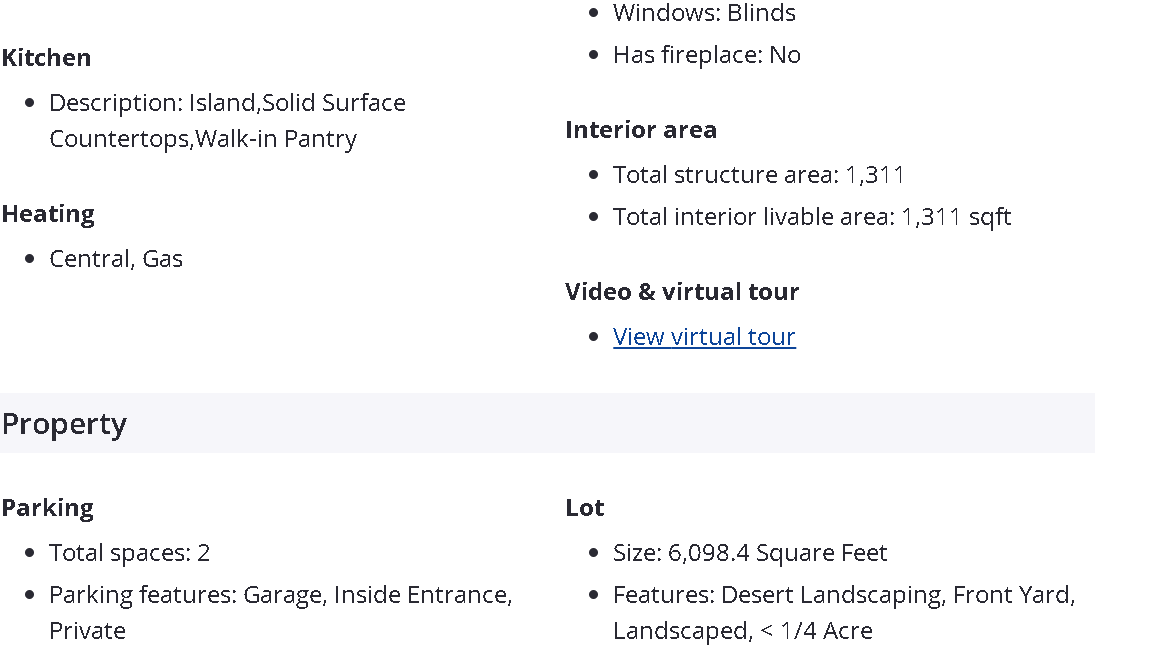Open the View virtual tour link
This screenshot has width=1150, height=646.
coord(704,337)
